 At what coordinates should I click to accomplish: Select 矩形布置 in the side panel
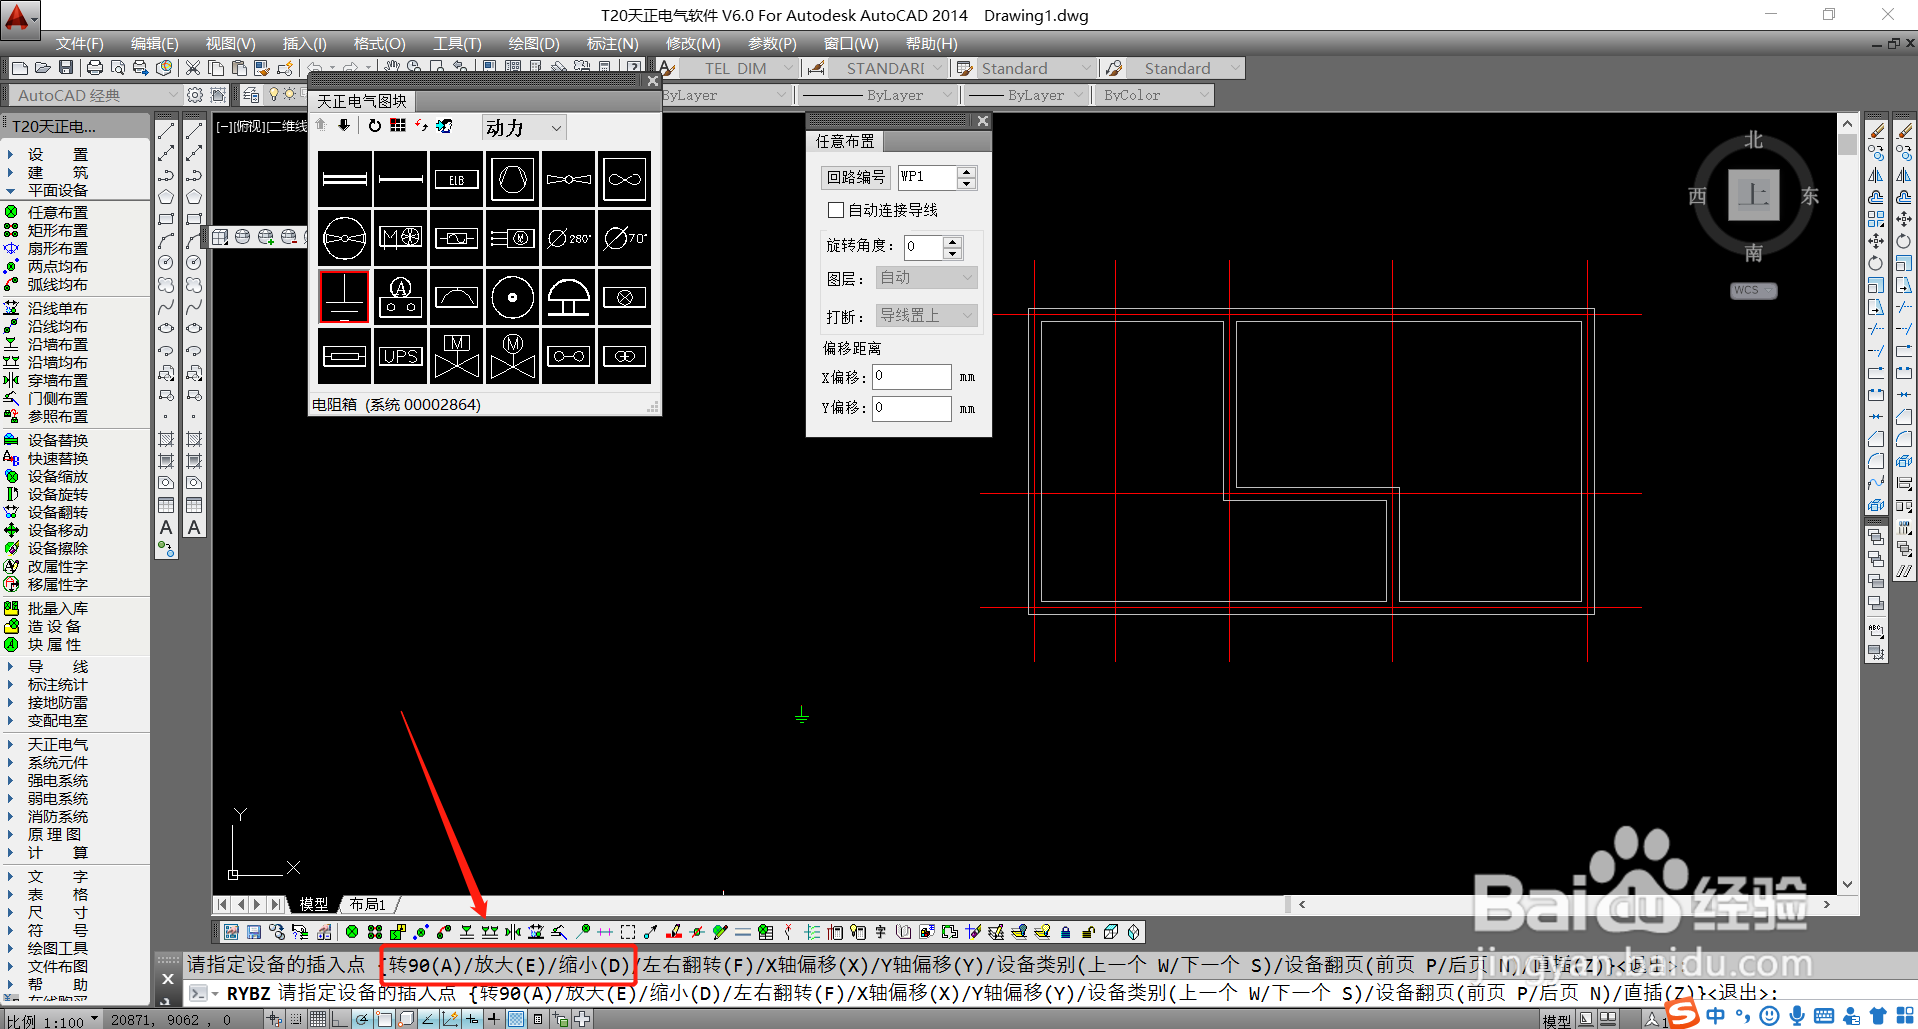57,230
